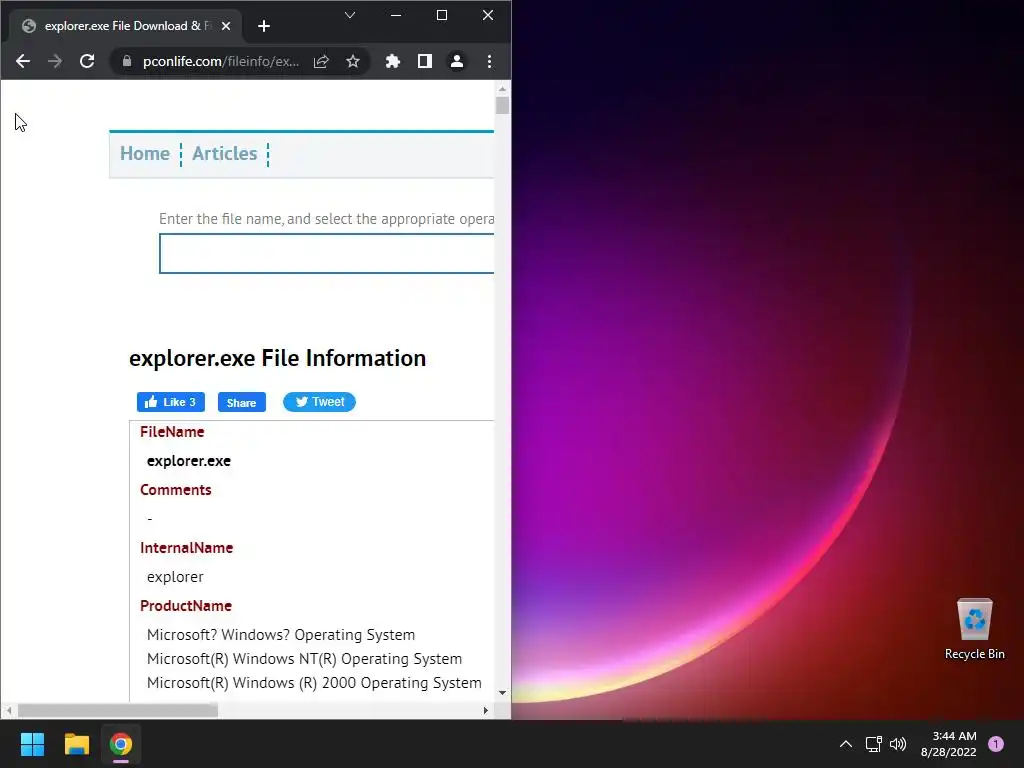
Task: Click the scroll-up arrow of the page
Action: pos(502,88)
